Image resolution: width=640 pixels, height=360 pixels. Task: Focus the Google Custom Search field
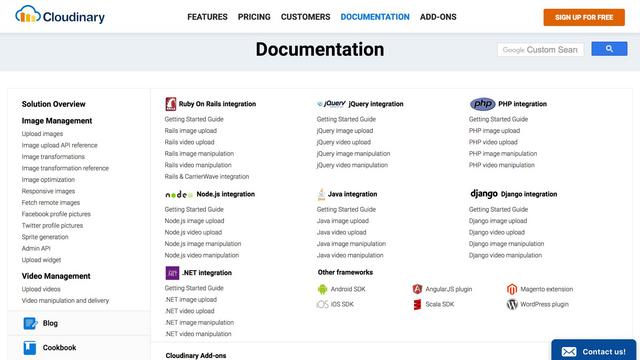point(540,50)
